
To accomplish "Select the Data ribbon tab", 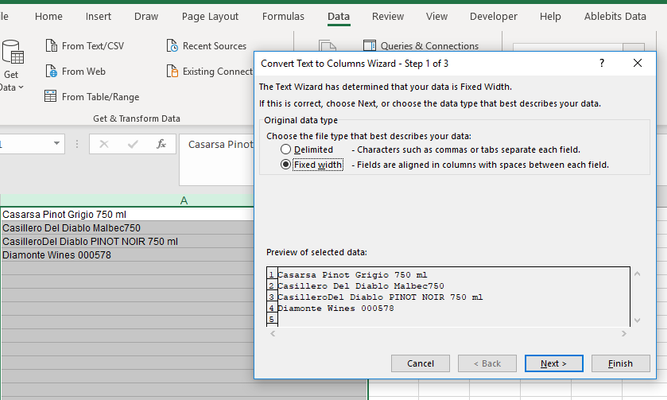I will 338,16.
